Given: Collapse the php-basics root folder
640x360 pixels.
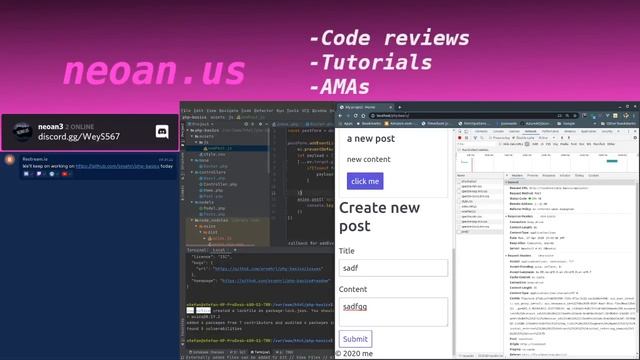Looking at the screenshot, I should tap(187, 130).
